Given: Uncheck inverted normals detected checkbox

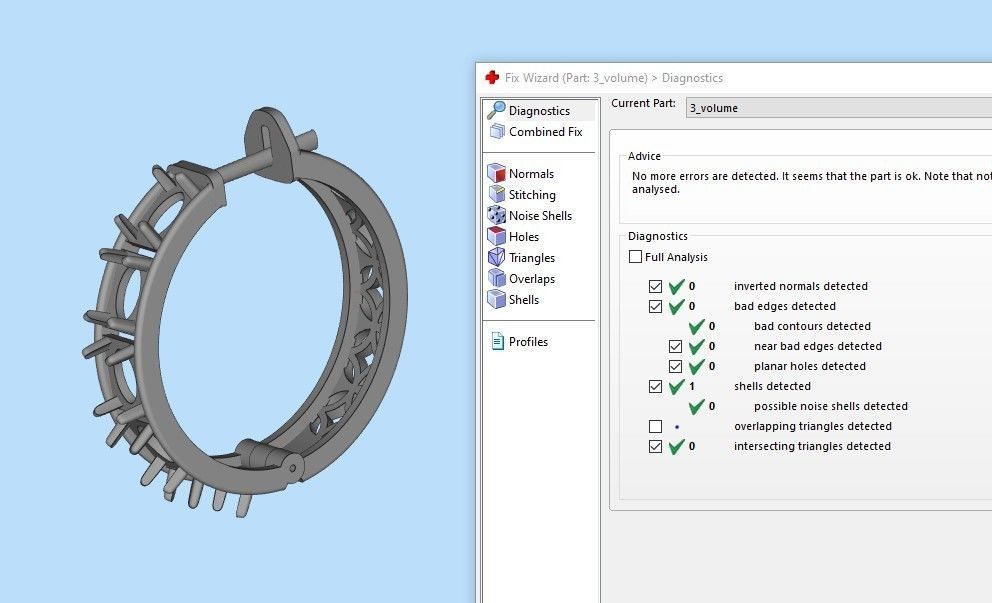Looking at the screenshot, I should pyautogui.click(x=655, y=286).
